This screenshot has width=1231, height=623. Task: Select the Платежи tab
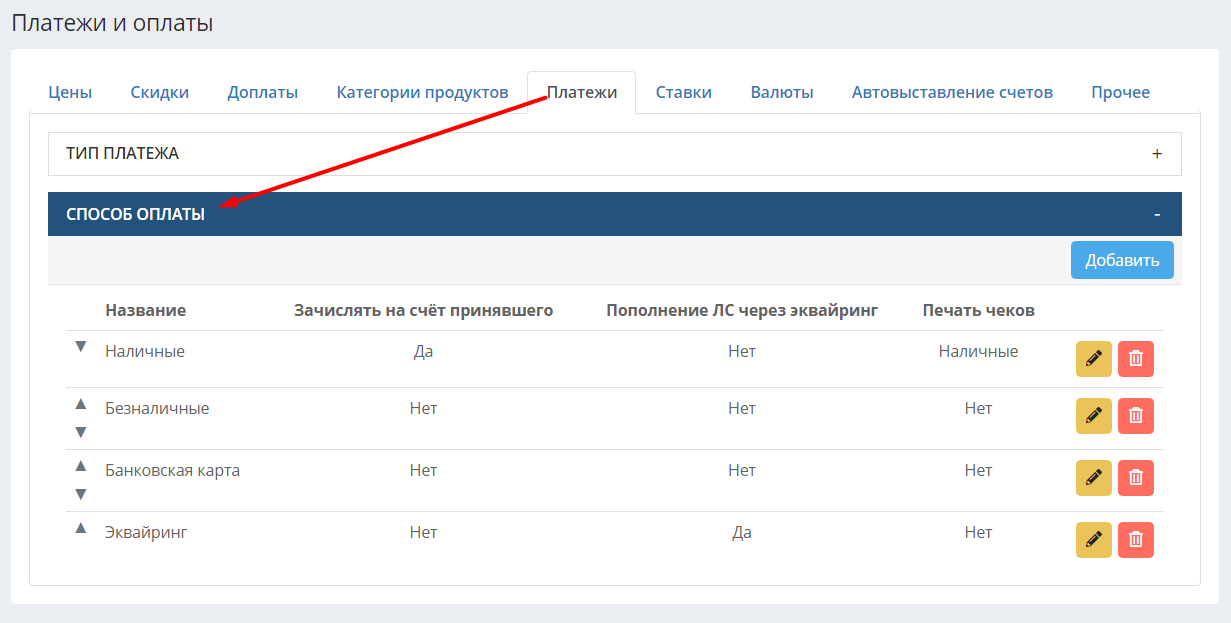pos(582,92)
